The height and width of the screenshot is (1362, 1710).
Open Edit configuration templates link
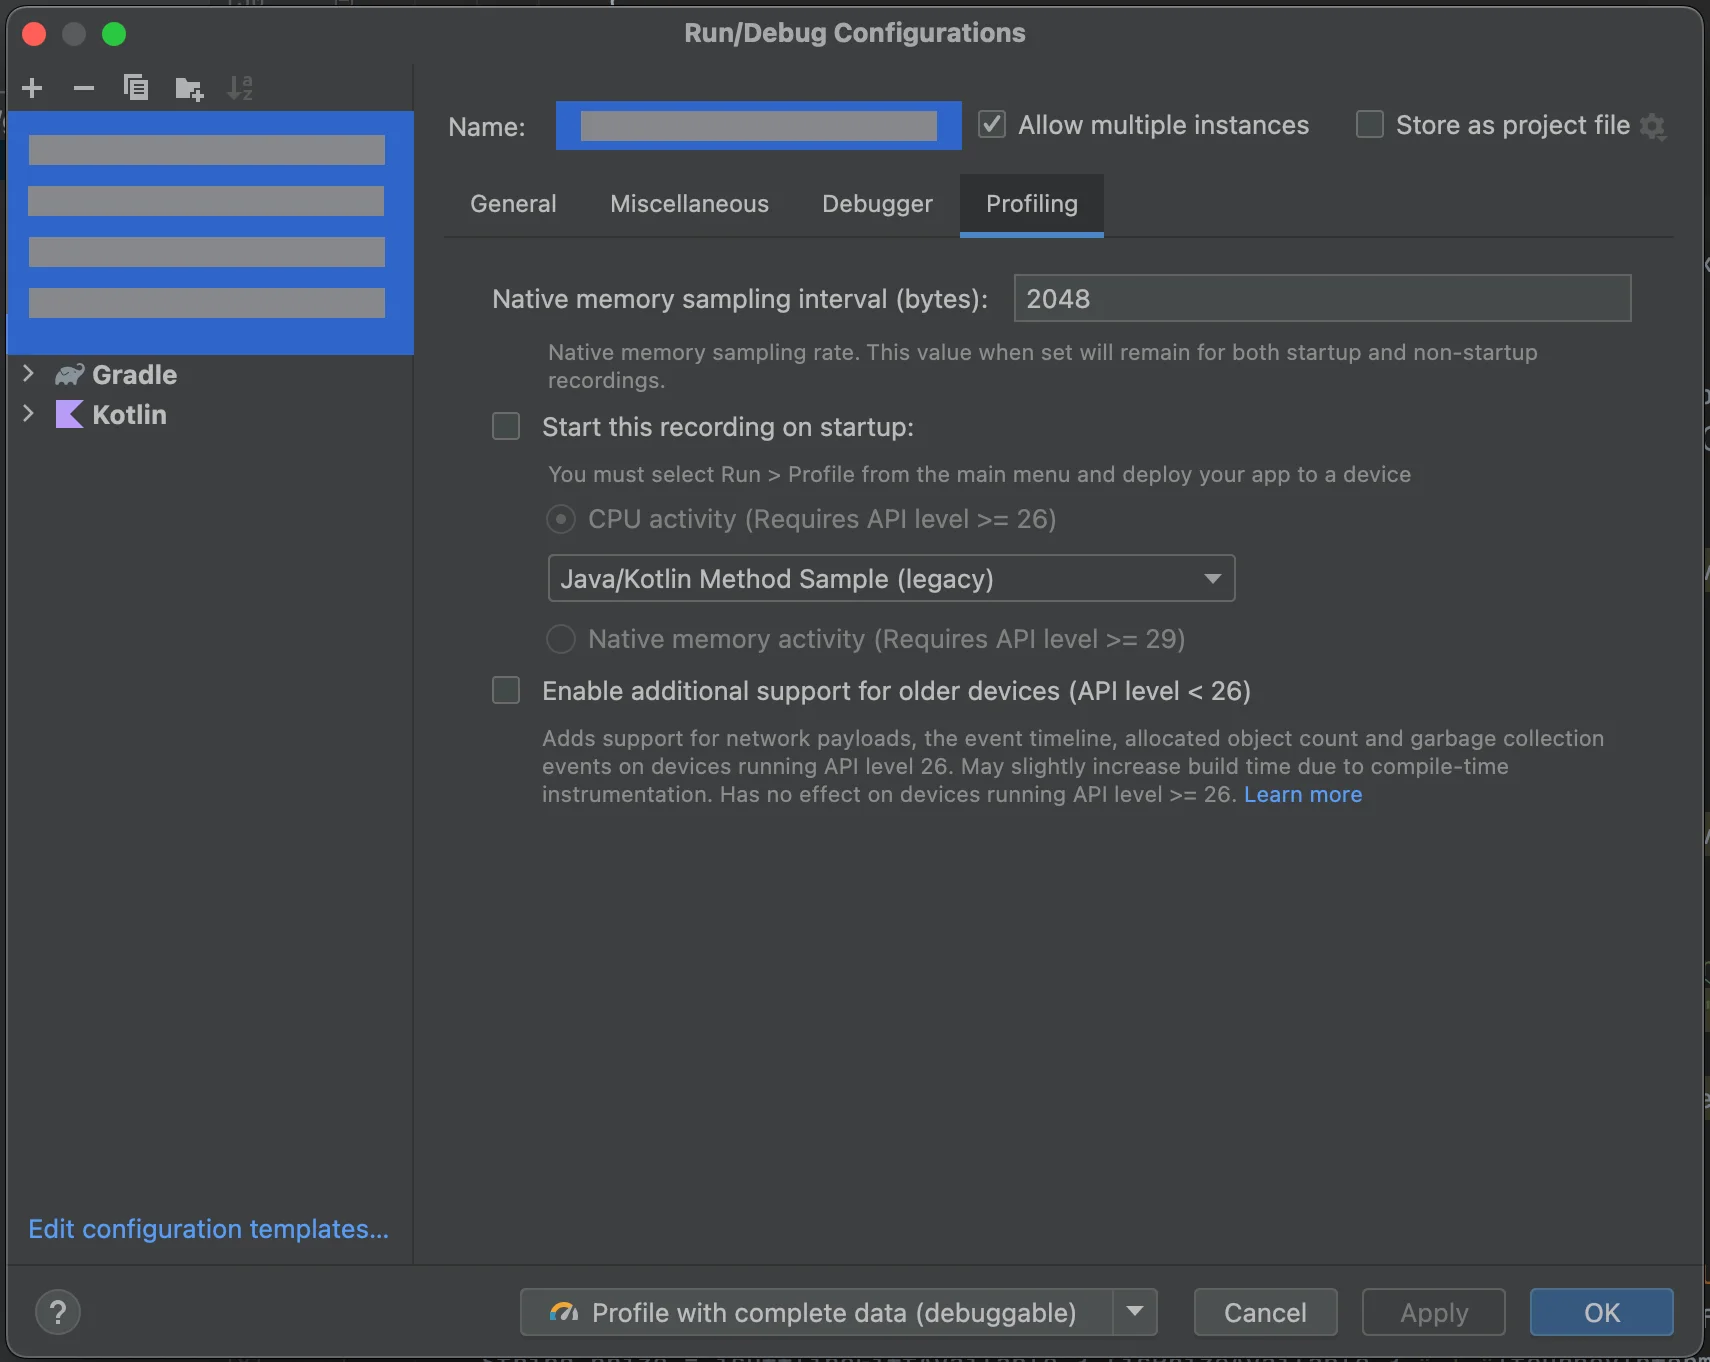coord(208,1229)
